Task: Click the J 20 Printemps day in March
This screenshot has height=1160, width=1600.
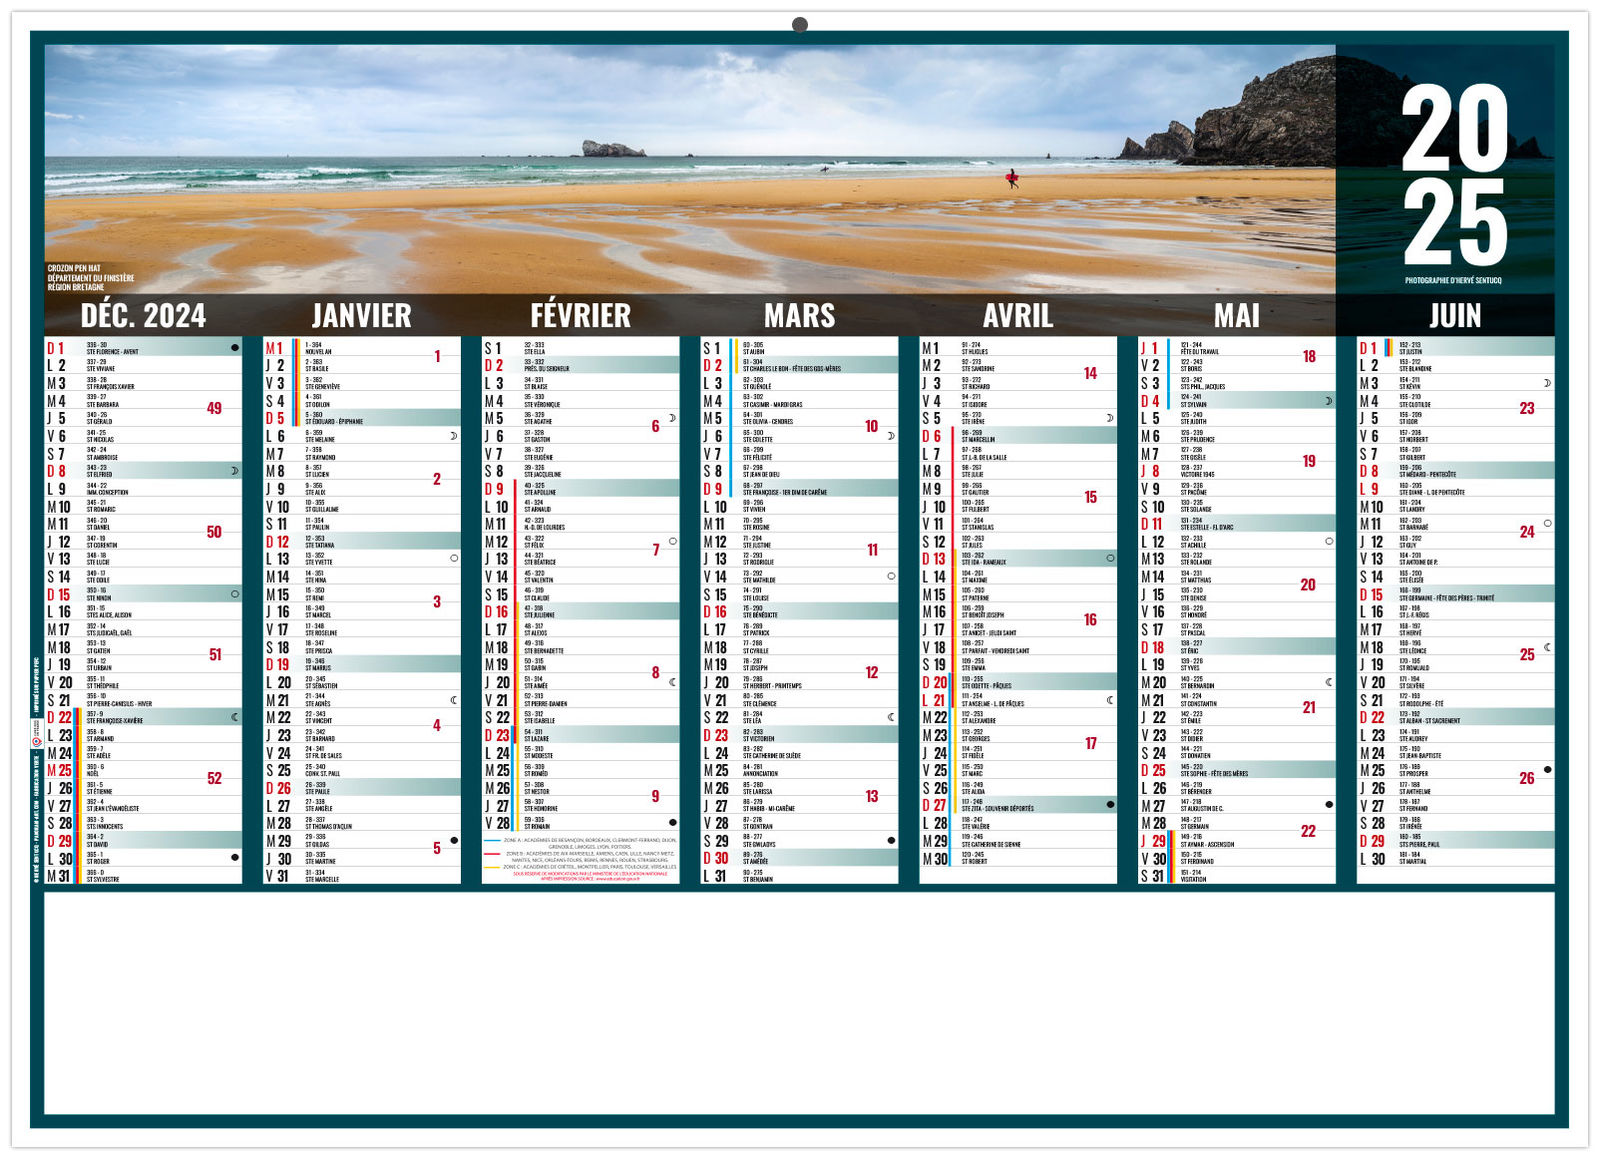Action: point(799,682)
